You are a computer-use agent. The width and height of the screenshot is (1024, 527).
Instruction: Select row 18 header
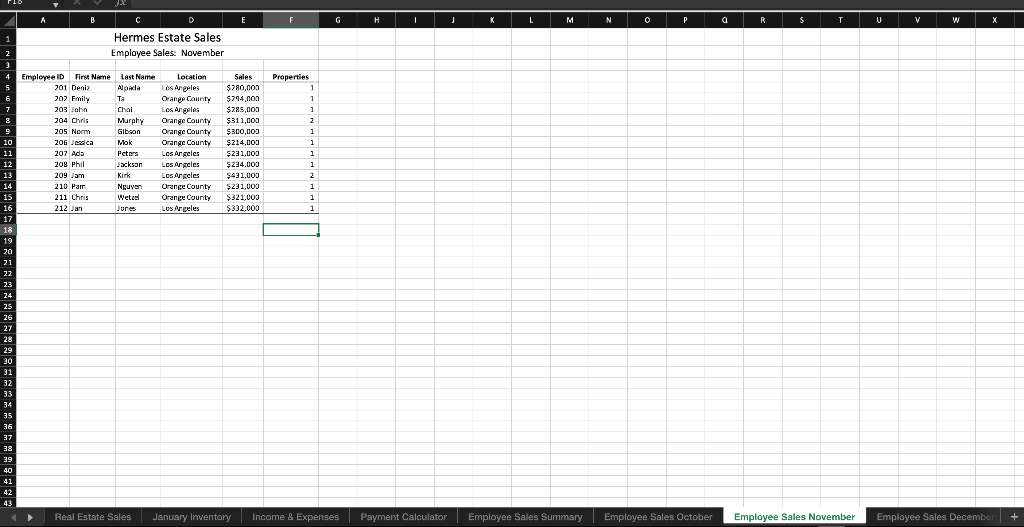point(8,230)
